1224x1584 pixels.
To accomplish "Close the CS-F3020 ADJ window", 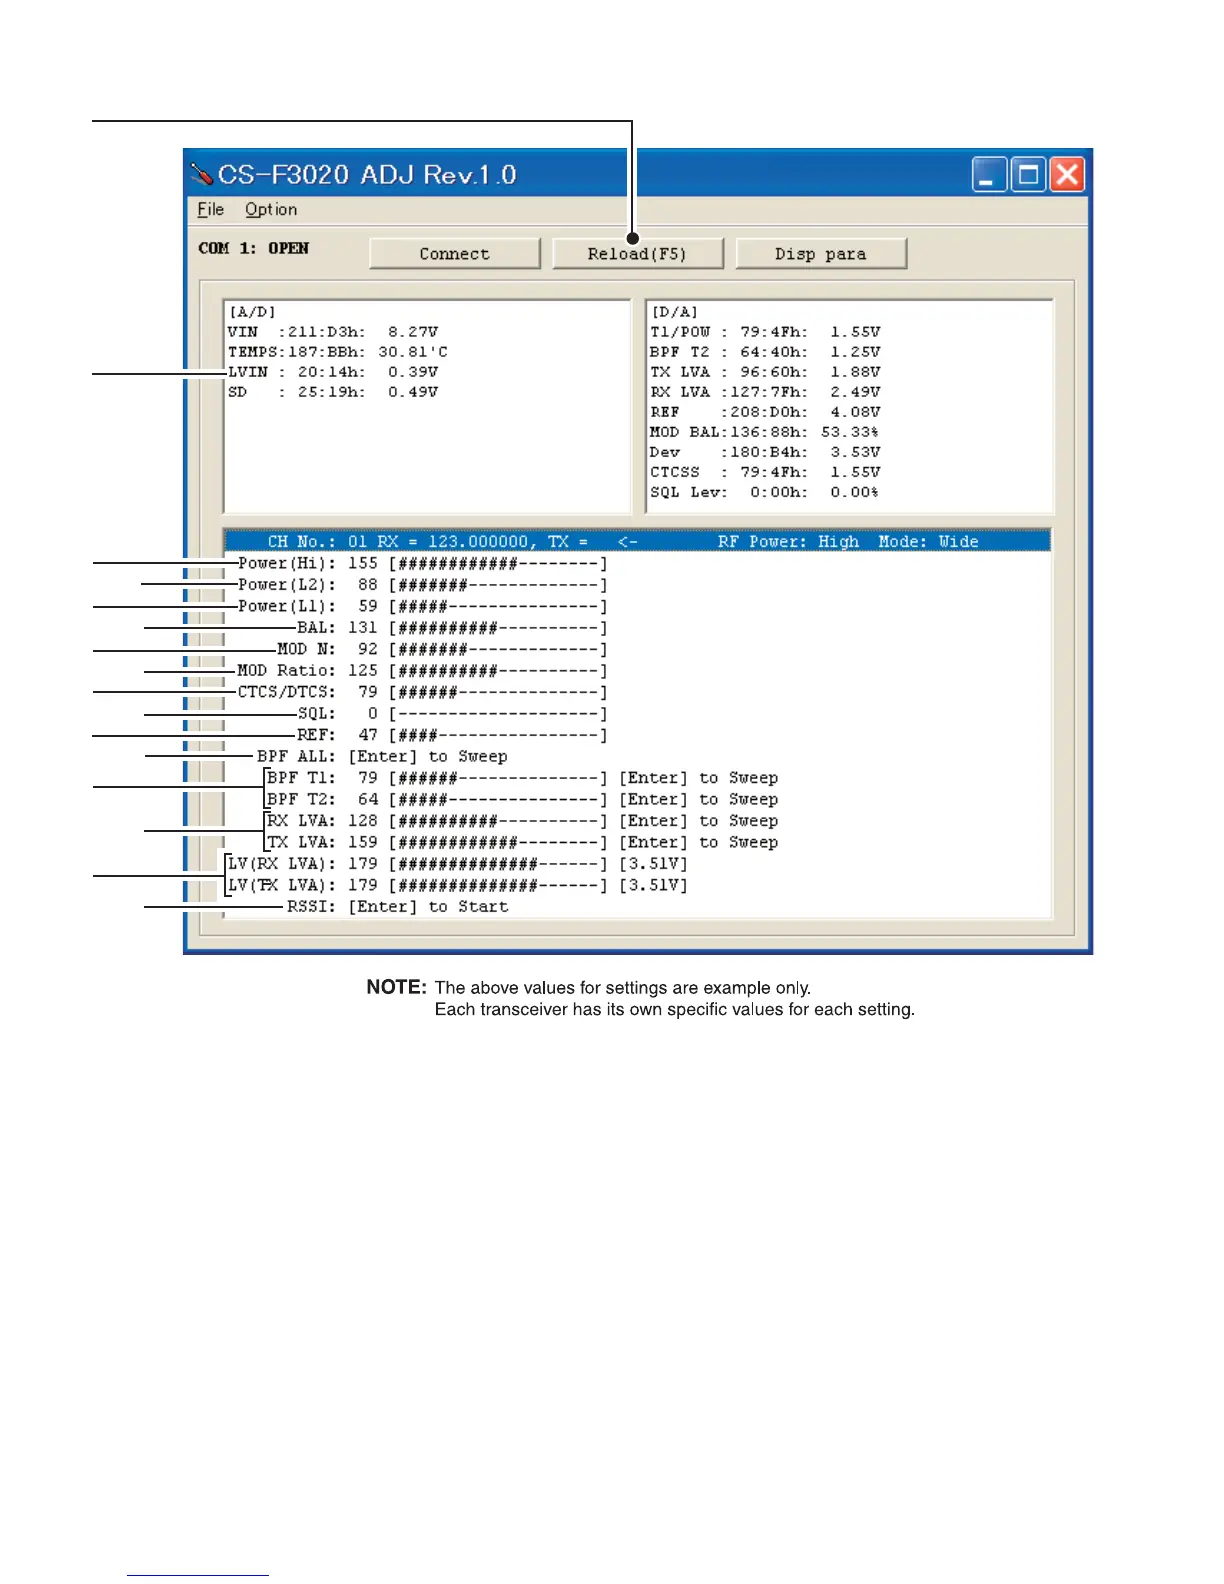I will 1067,175.
